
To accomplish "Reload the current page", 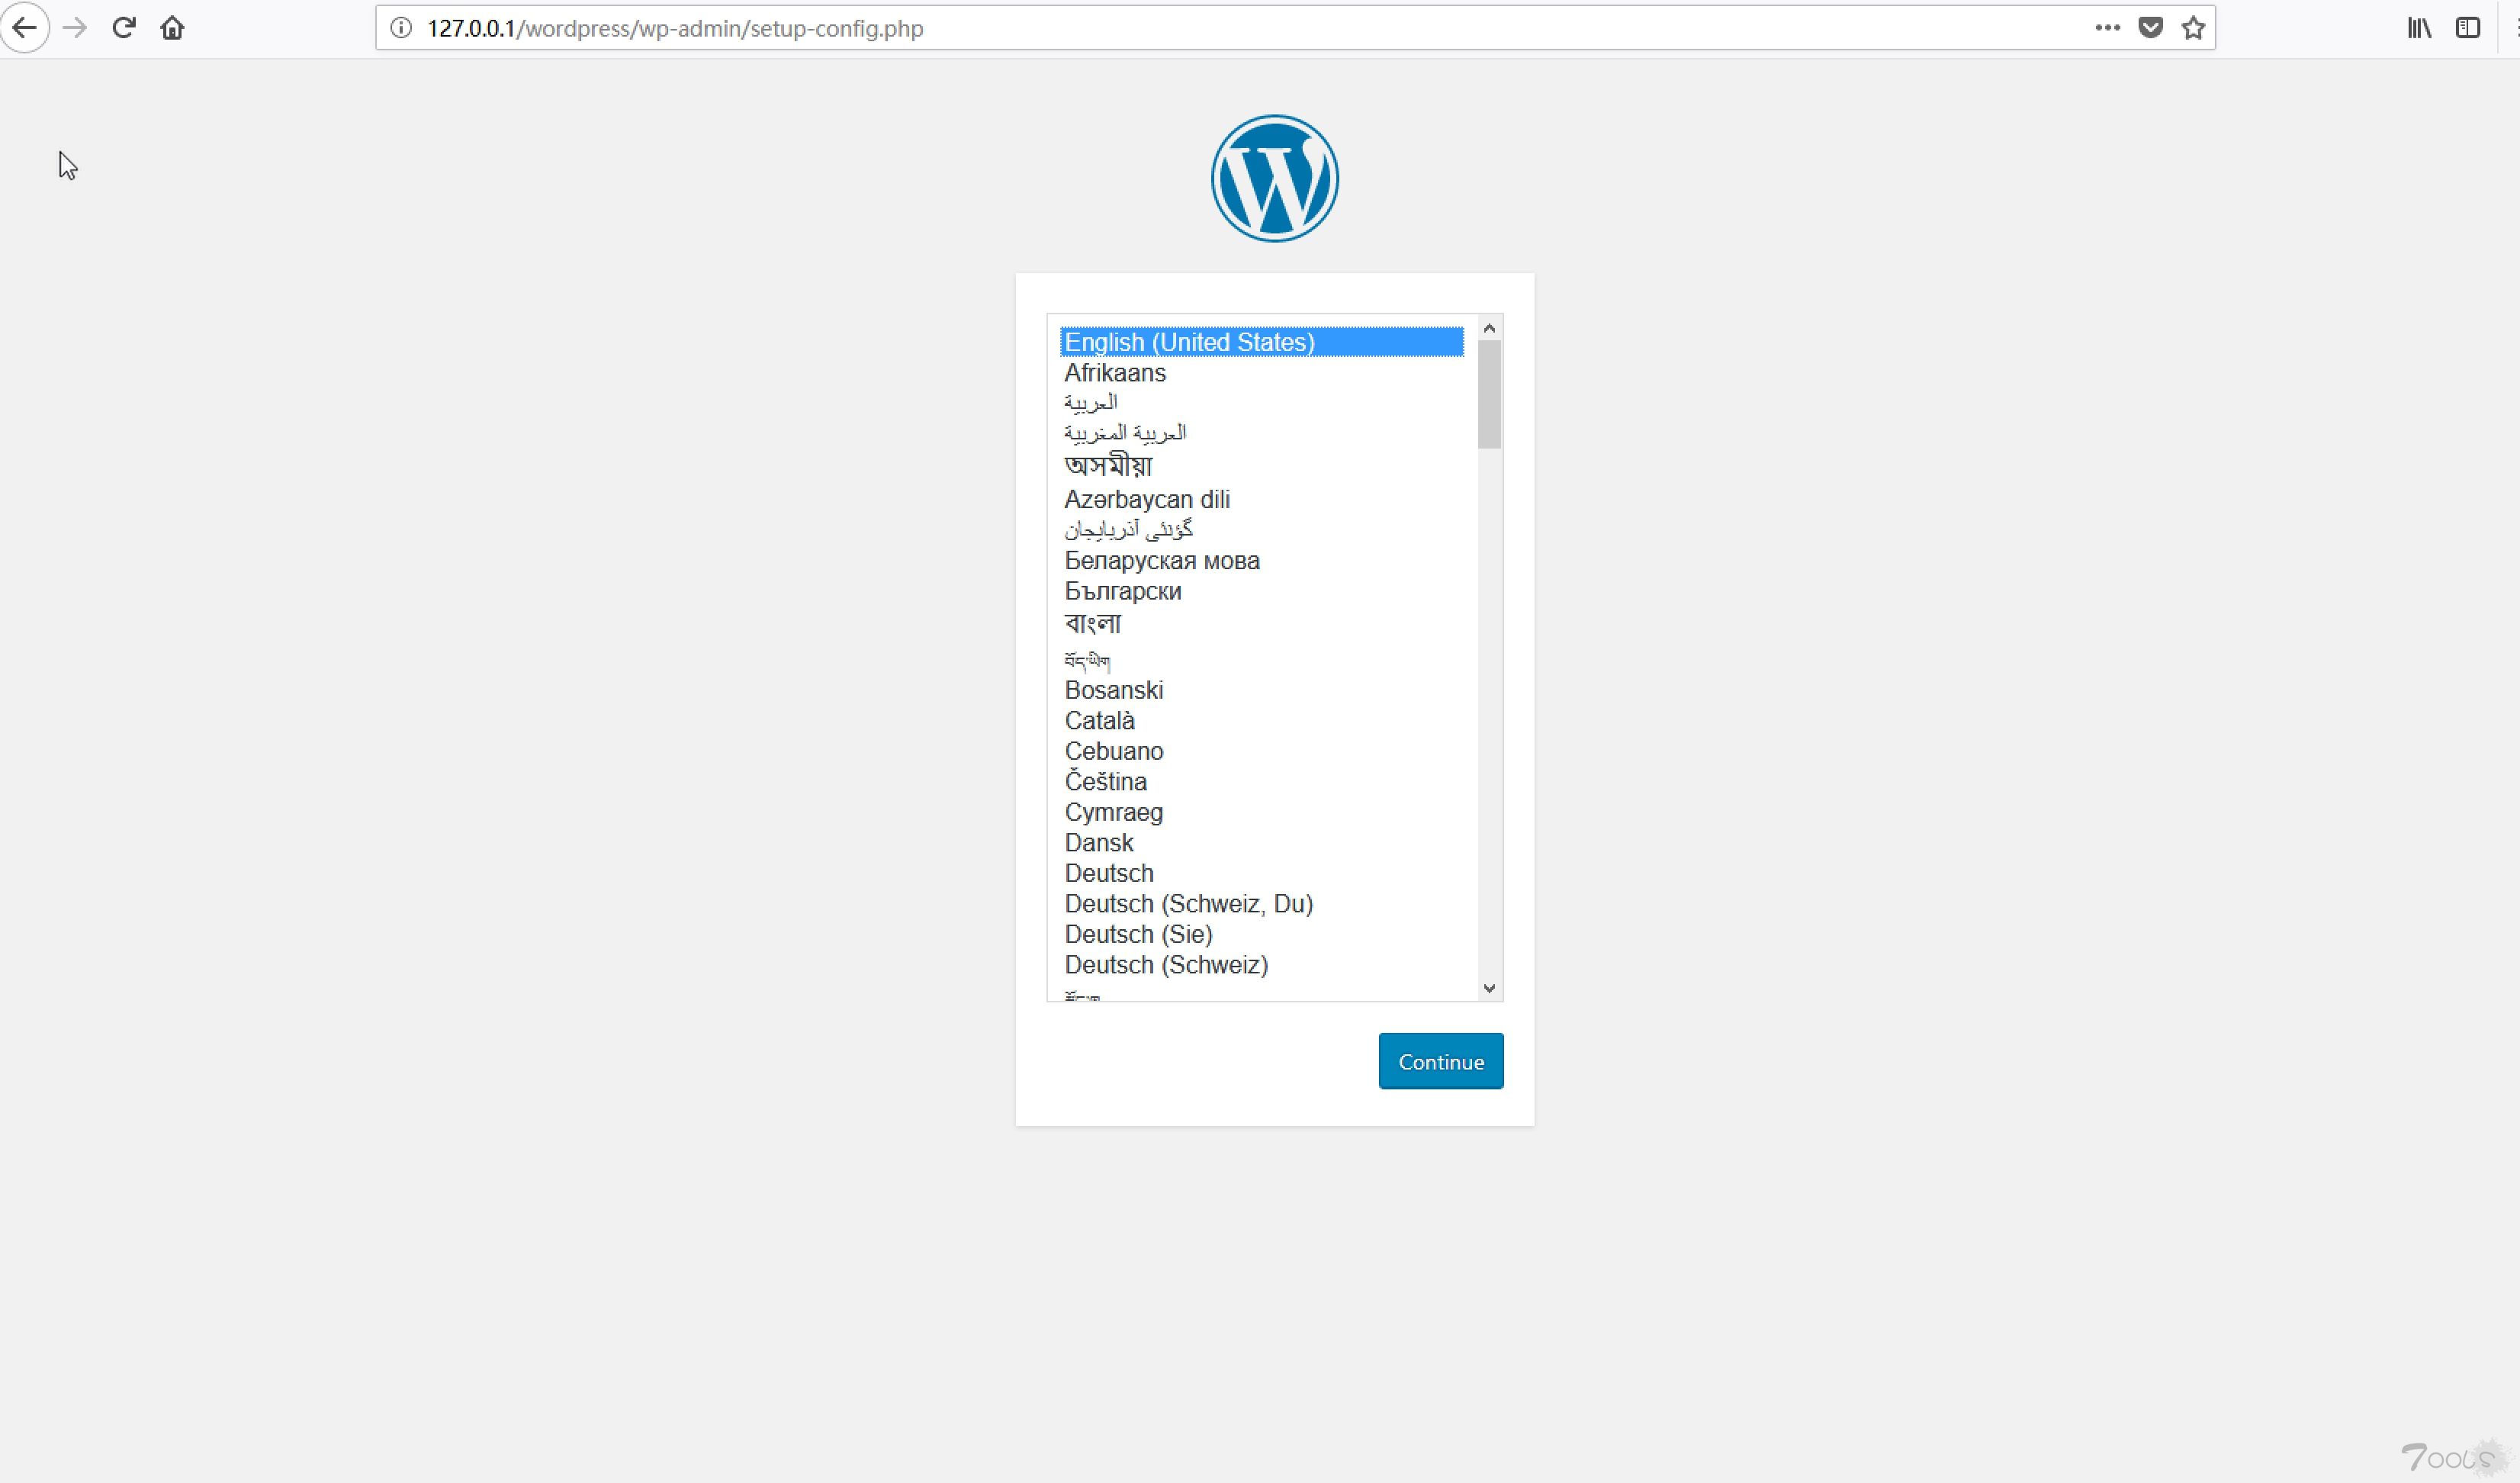I will pyautogui.click(x=123, y=27).
